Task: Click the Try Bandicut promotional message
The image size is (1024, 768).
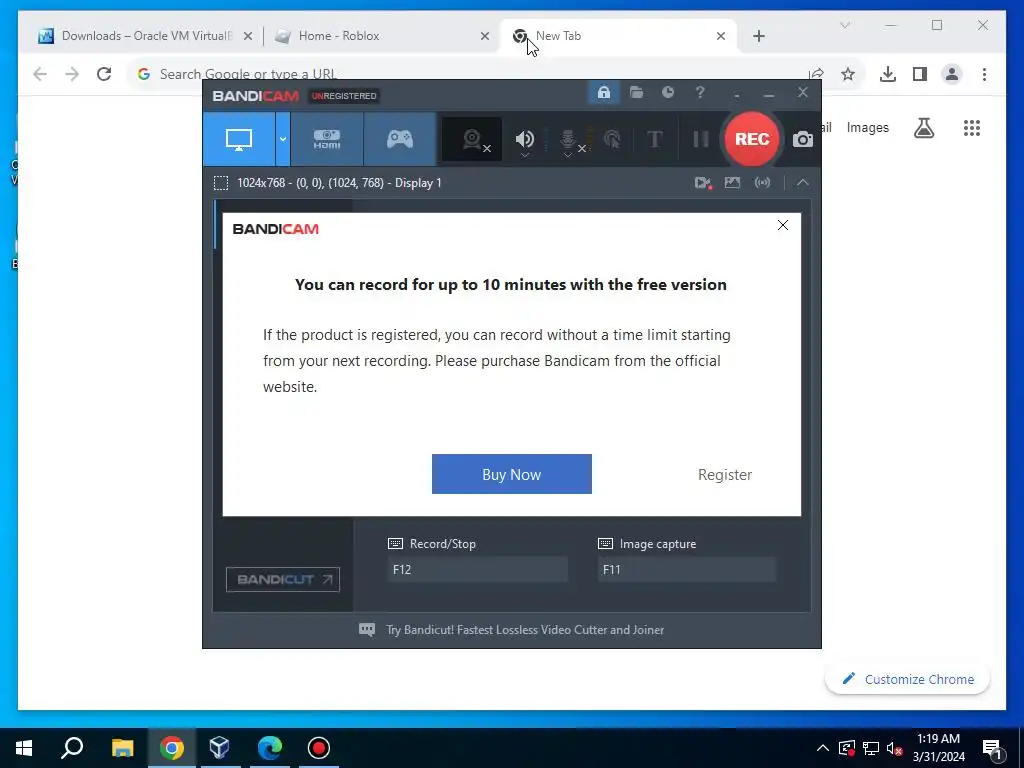Action: tap(525, 630)
